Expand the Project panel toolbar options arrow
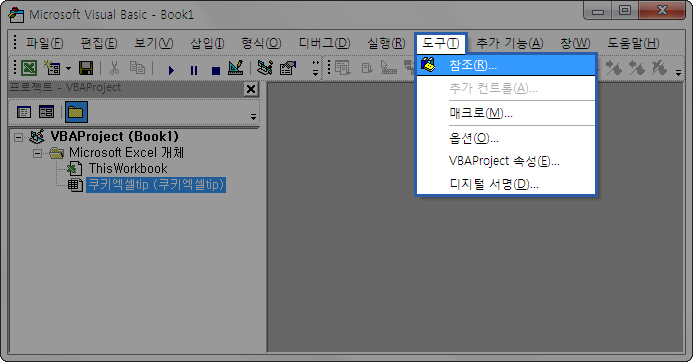Screen dimensions: 693x362 click(x=253, y=117)
